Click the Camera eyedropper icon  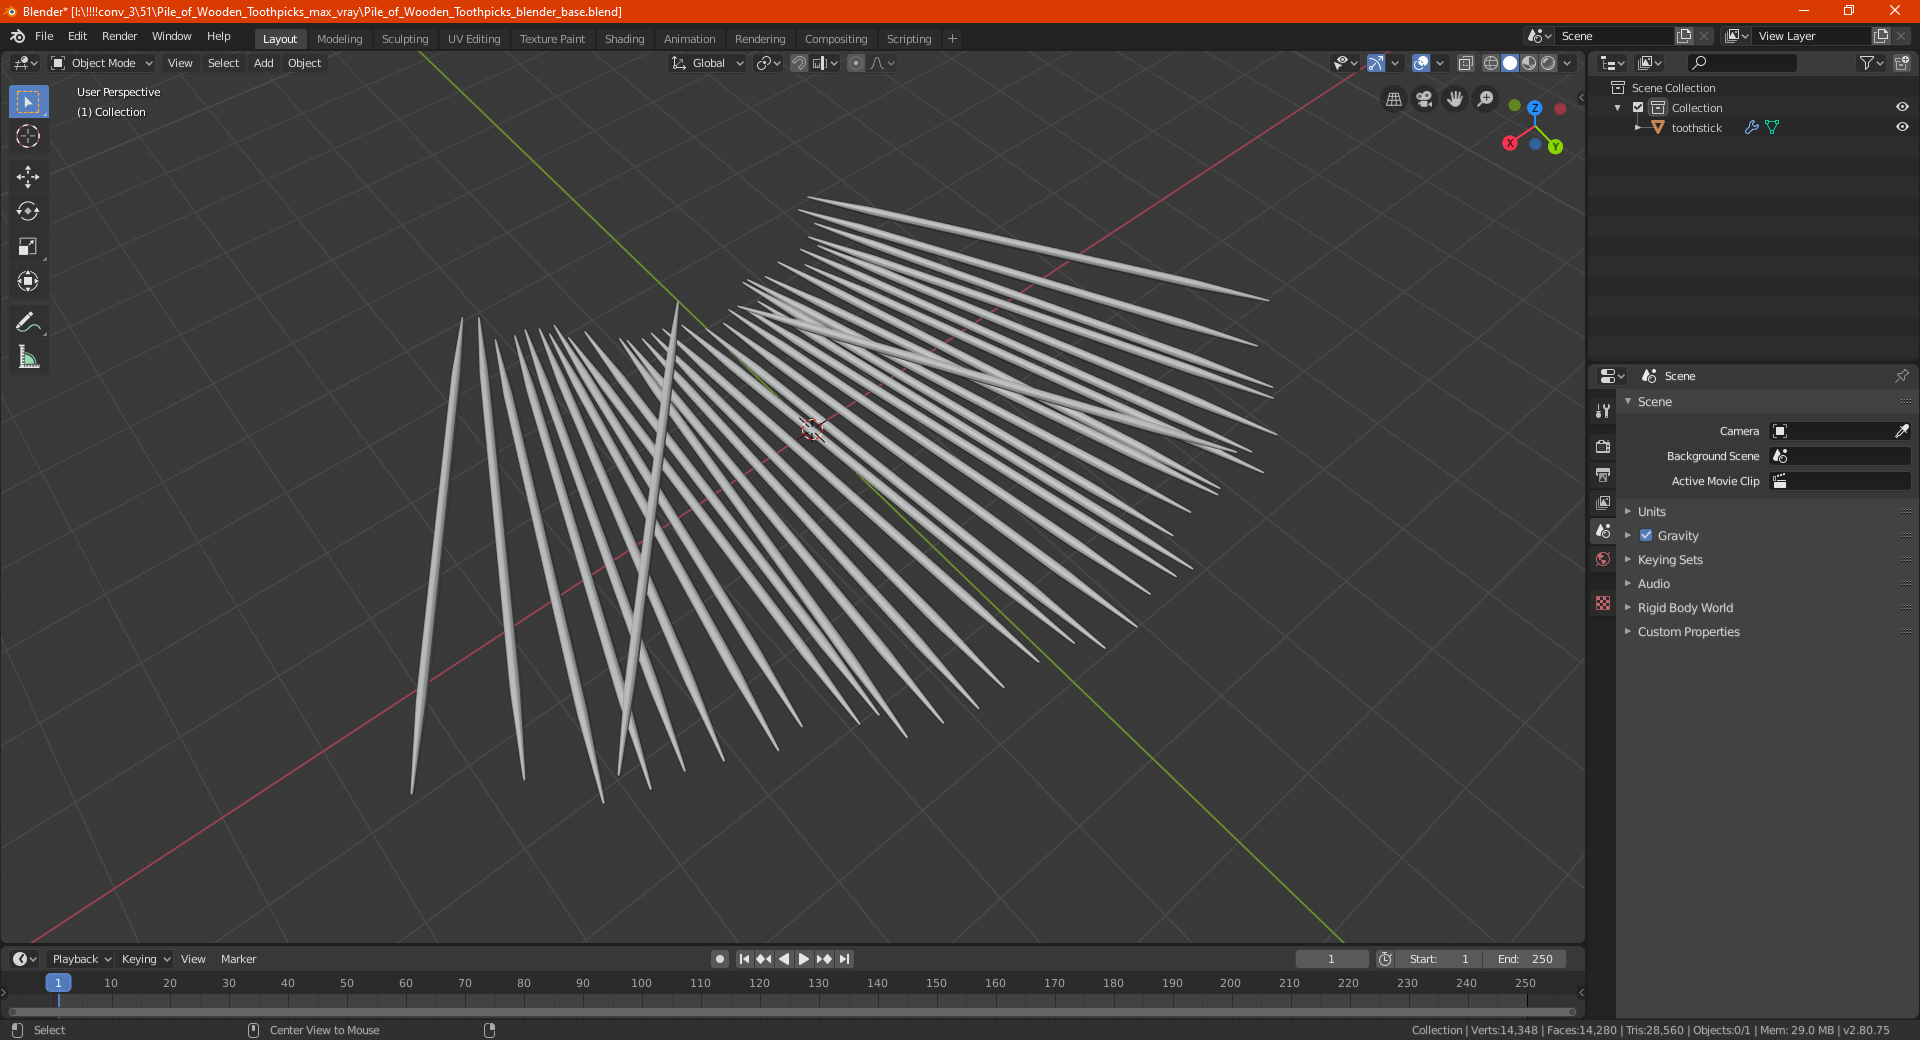coord(1901,431)
